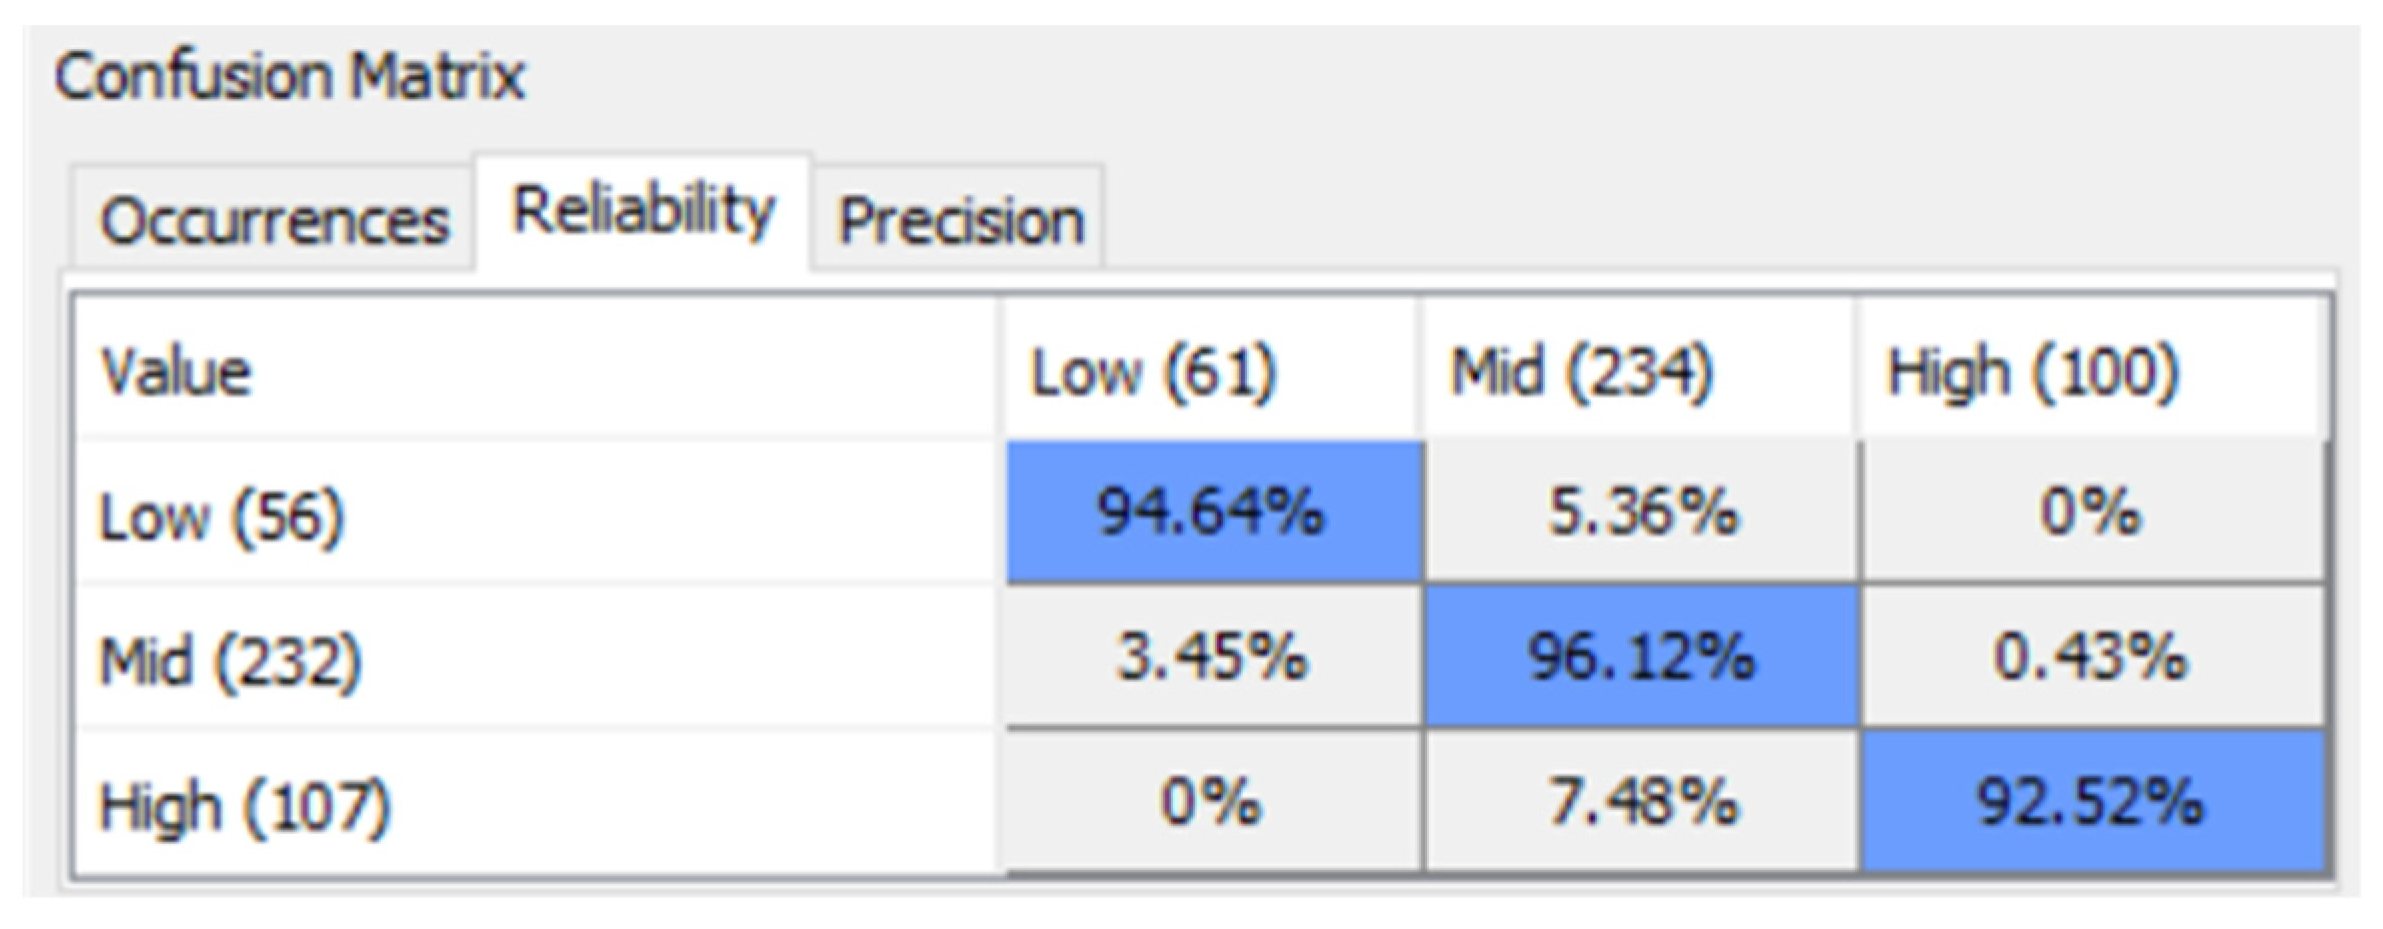
Task: Click the Mid (234) column header
Action: (1581, 373)
